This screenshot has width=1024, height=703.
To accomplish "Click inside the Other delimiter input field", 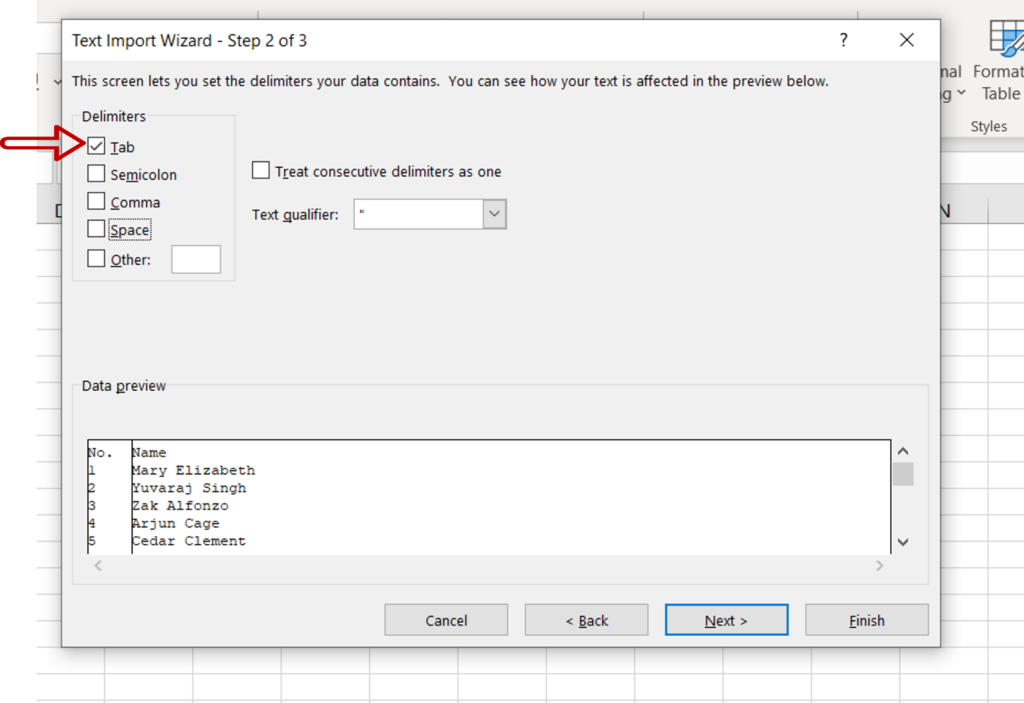I will [x=196, y=258].
